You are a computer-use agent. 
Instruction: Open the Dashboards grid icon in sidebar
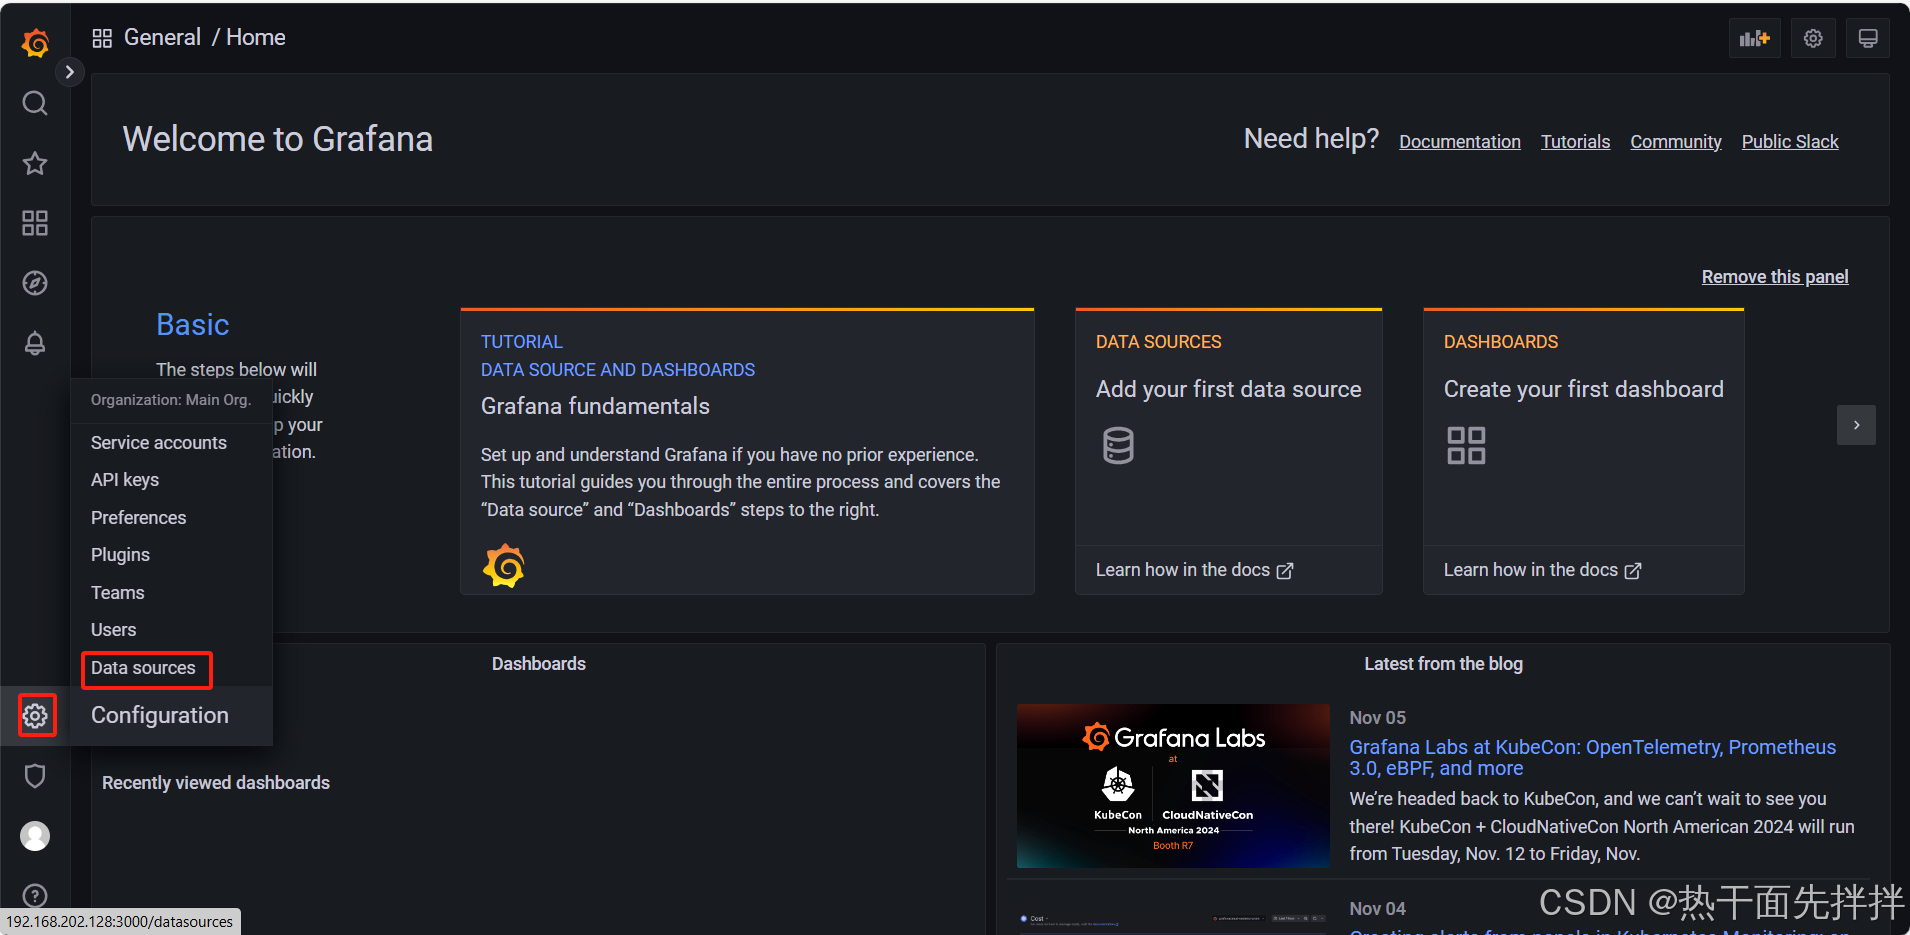point(35,223)
